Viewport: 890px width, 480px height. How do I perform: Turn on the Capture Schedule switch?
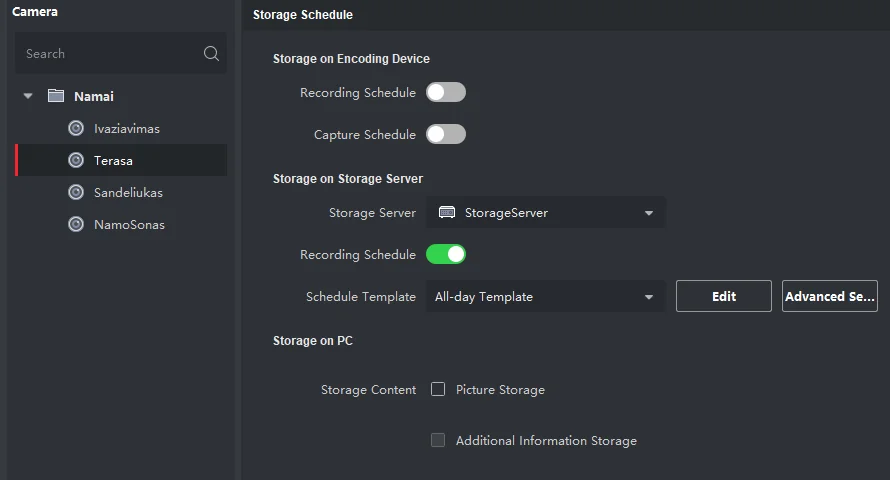tap(446, 135)
